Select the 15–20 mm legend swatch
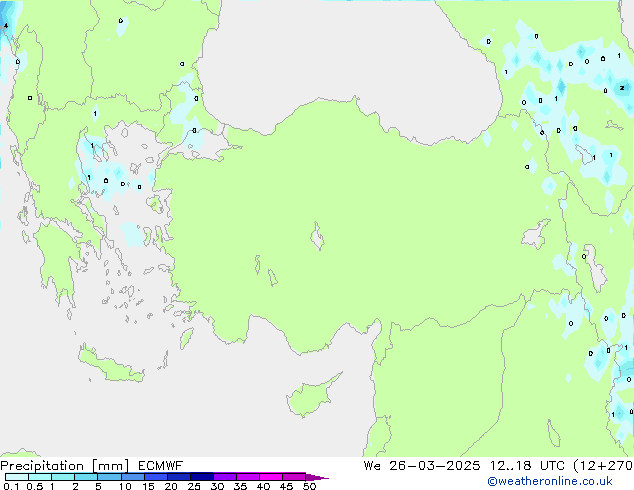The width and height of the screenshot is (634, 490). pyautogui.click(x=155, y=477)
